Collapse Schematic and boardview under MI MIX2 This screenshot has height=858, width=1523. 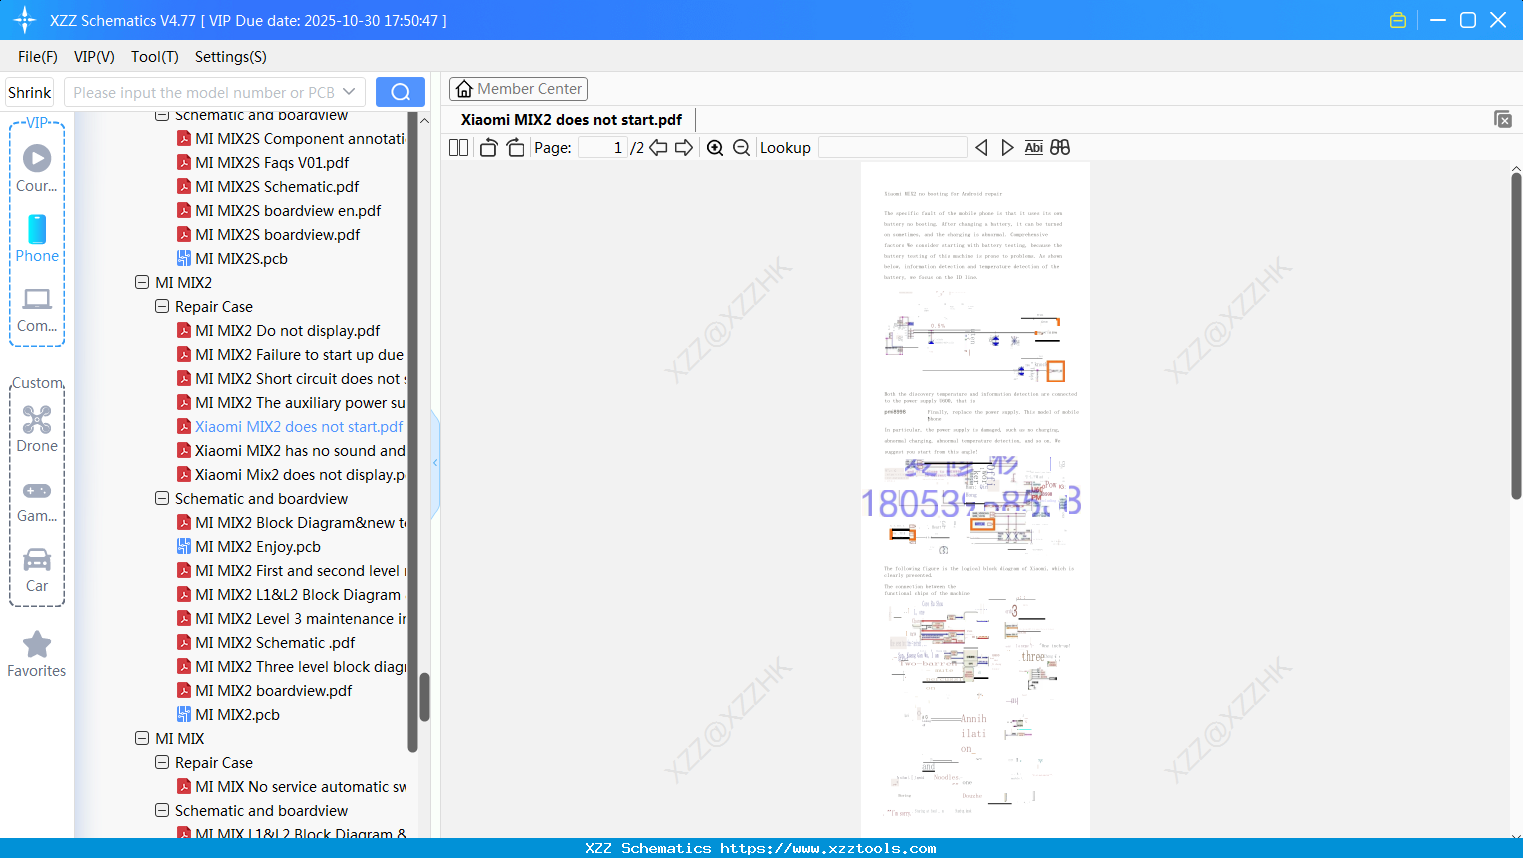click(x=162, y=499)
